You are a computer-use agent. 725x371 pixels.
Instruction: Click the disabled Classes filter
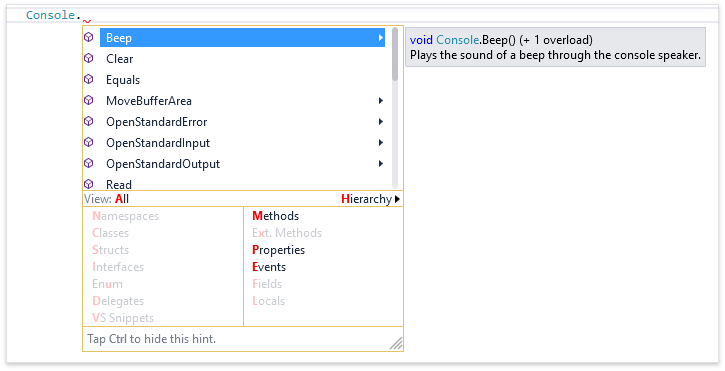pos(111,233)
